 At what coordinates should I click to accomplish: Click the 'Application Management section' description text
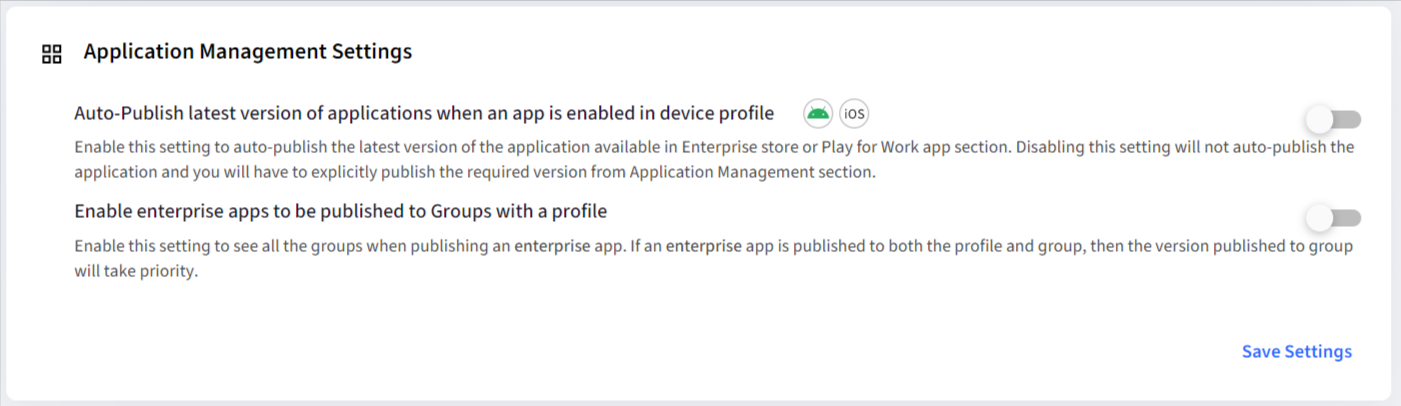click(753, 172)
